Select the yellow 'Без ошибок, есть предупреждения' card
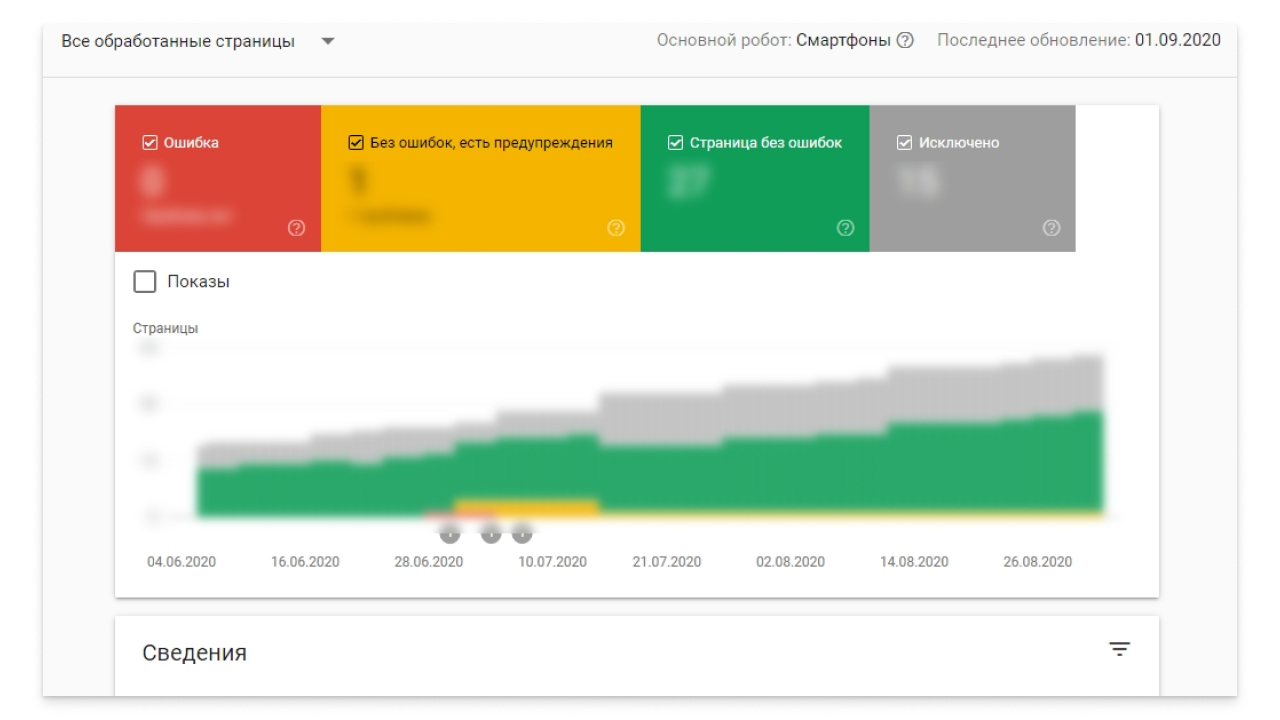The image size is (1280, 720). tap(480, 180)
